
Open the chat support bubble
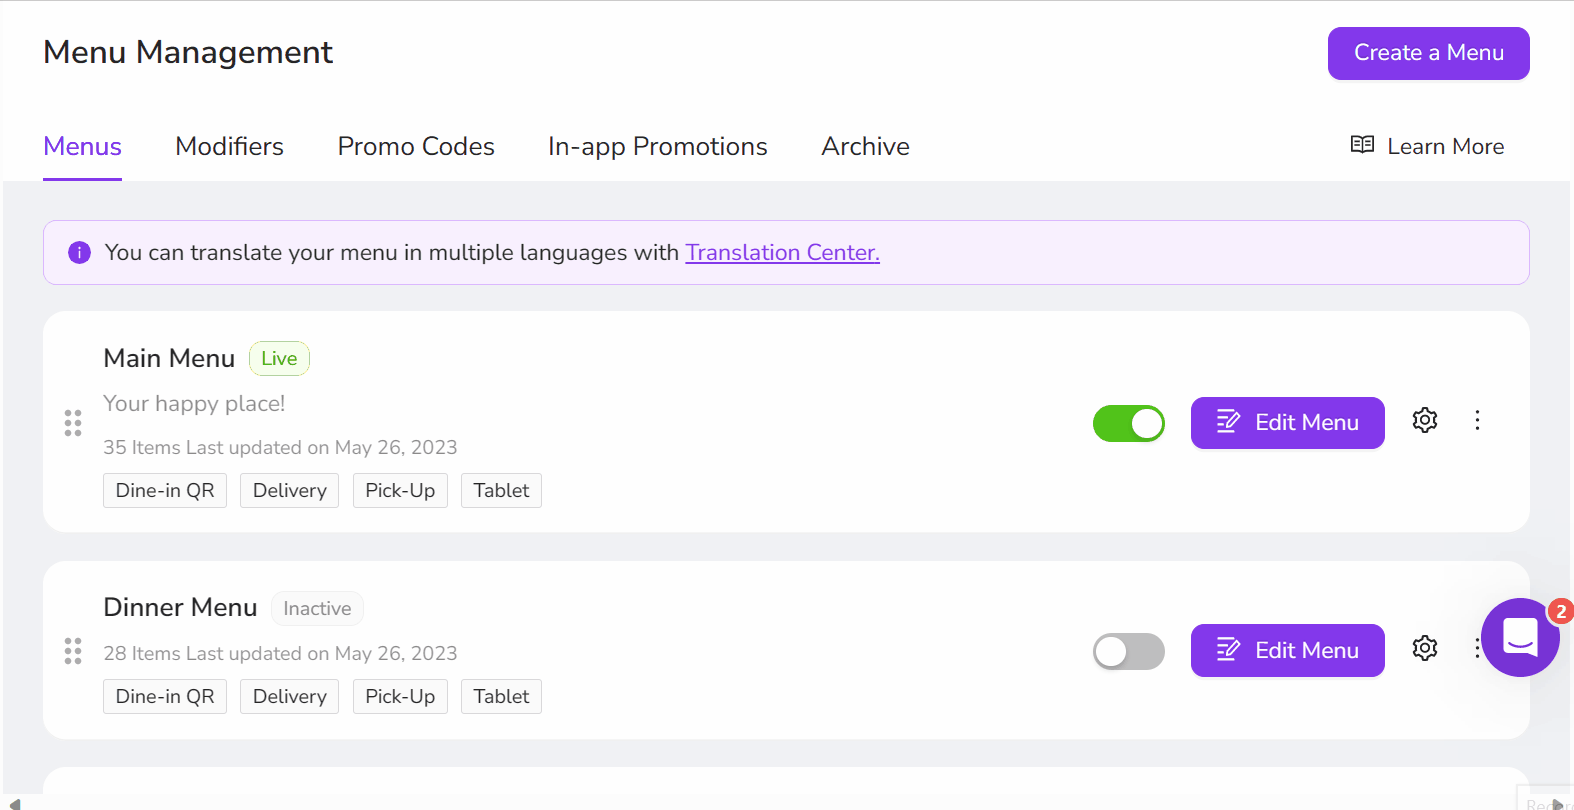click(1520, 637)
